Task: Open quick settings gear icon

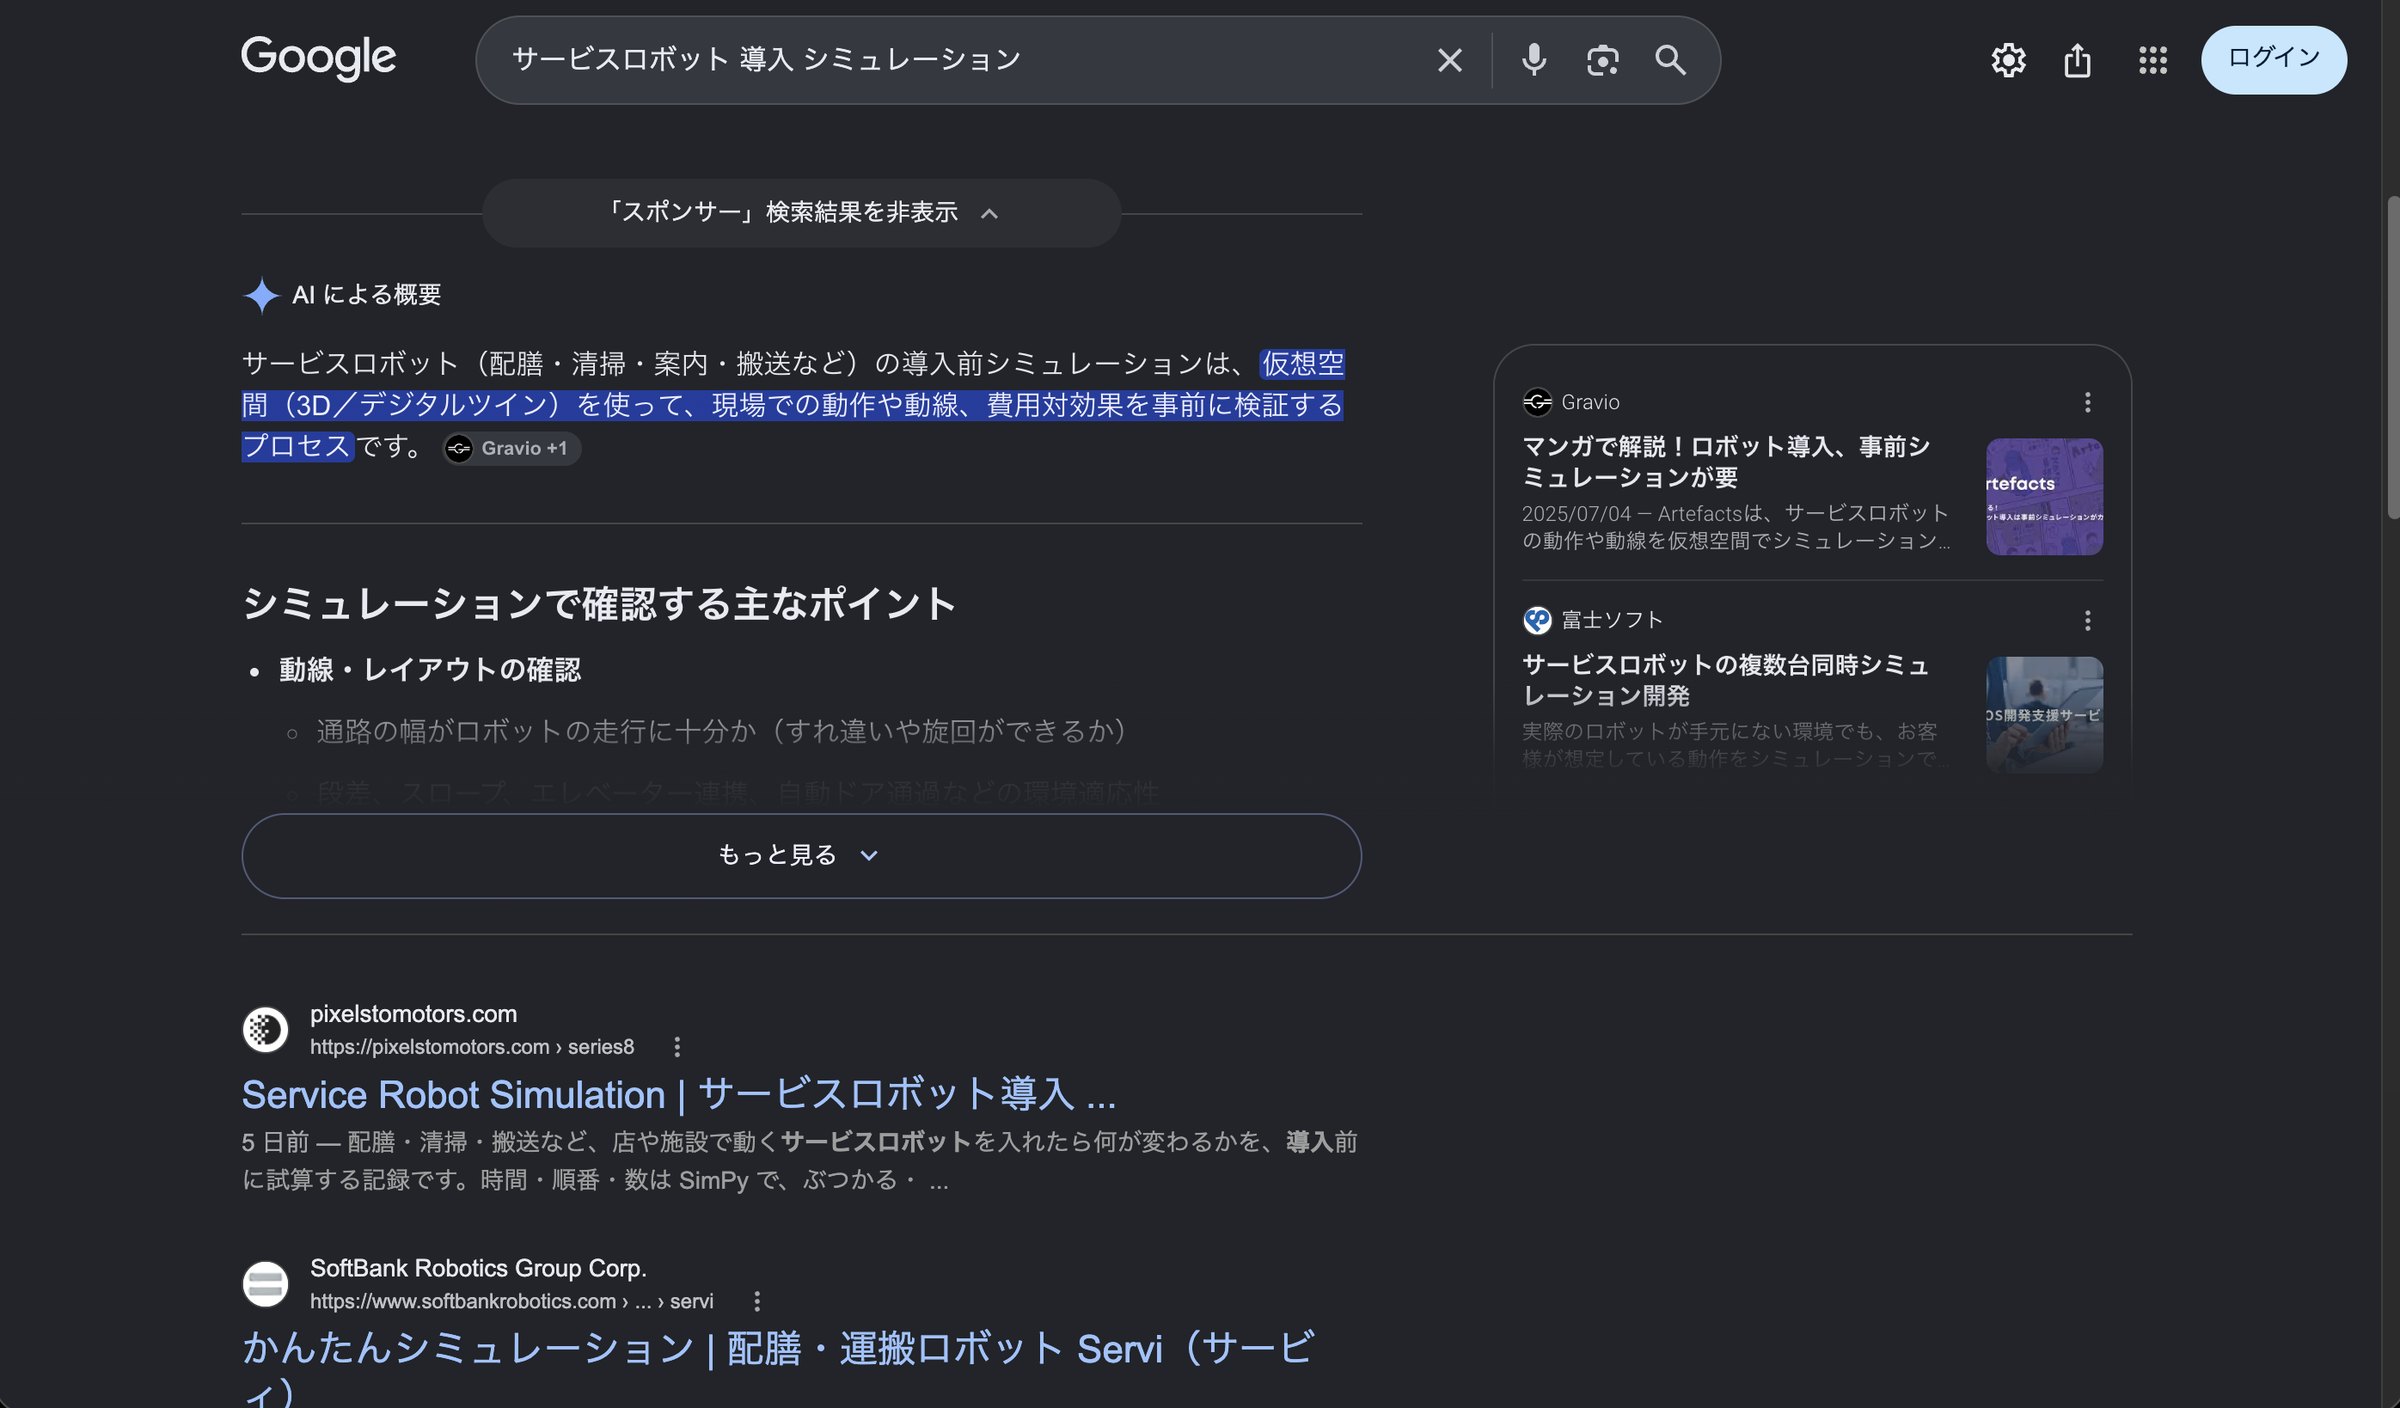Action: (x=2008, y=60)
